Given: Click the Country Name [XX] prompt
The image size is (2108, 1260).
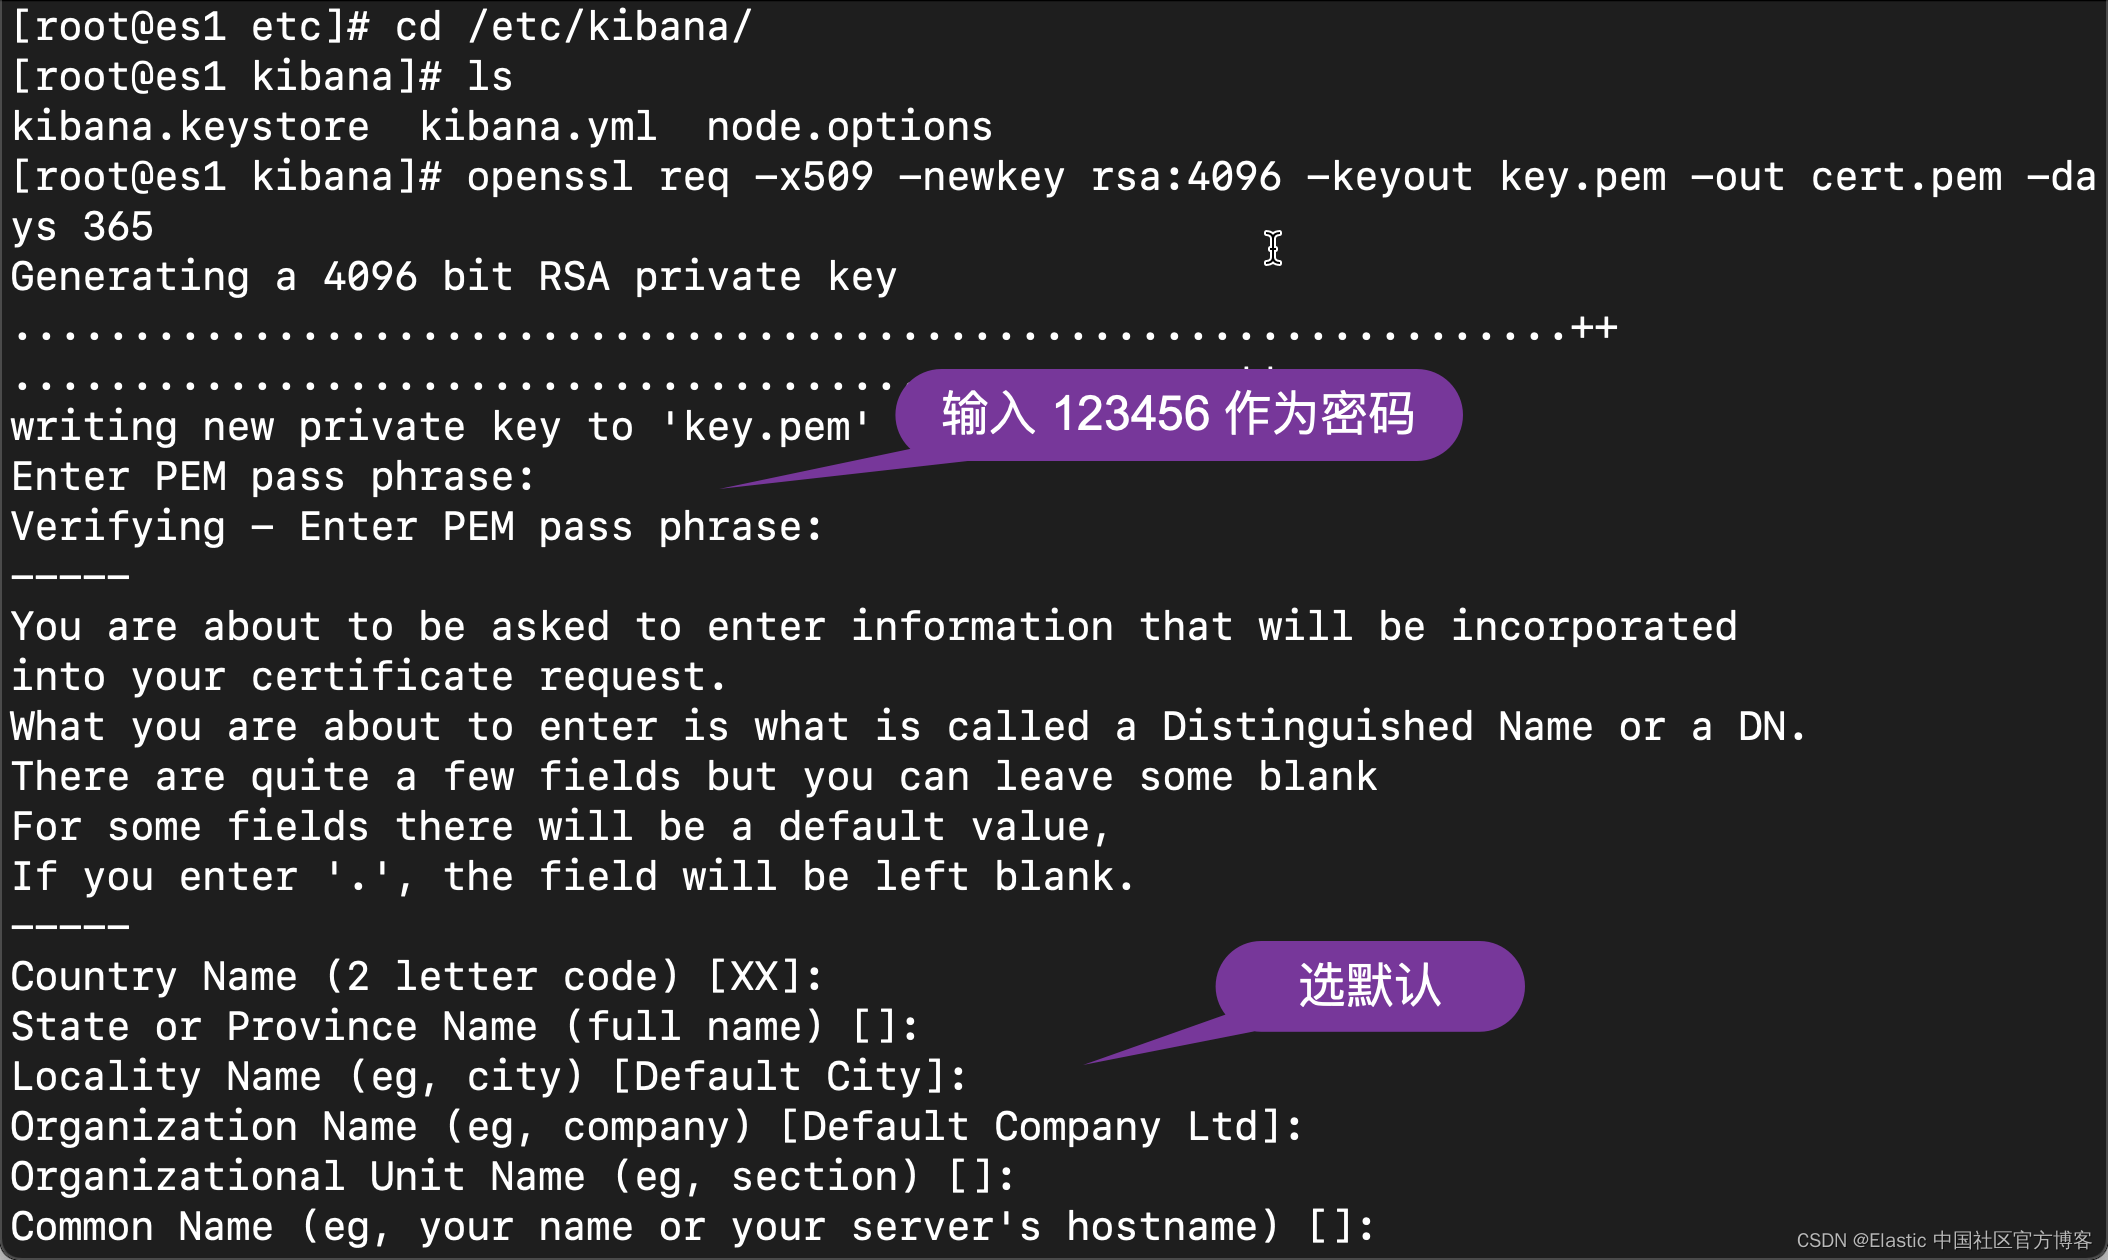Looking at the screenshot, I should click(416, 977).
